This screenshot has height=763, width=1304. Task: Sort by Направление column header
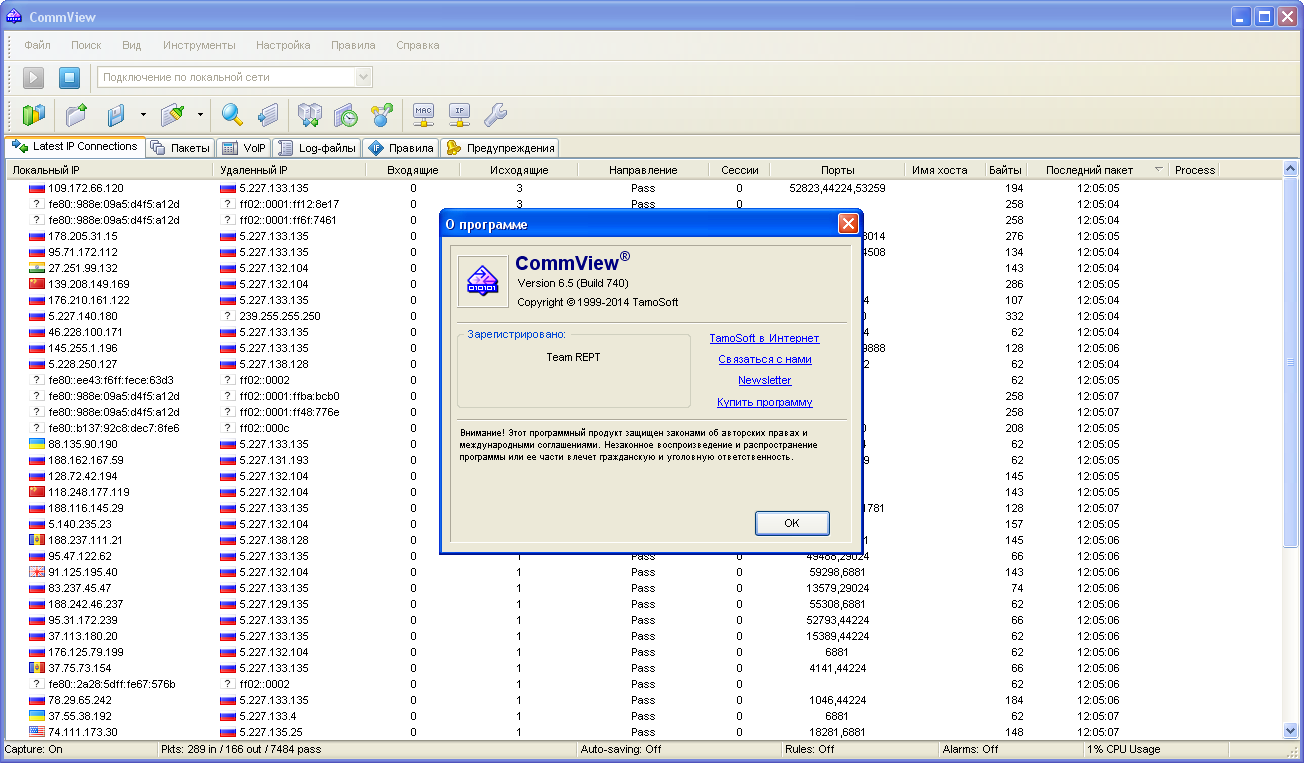point(643,170)
